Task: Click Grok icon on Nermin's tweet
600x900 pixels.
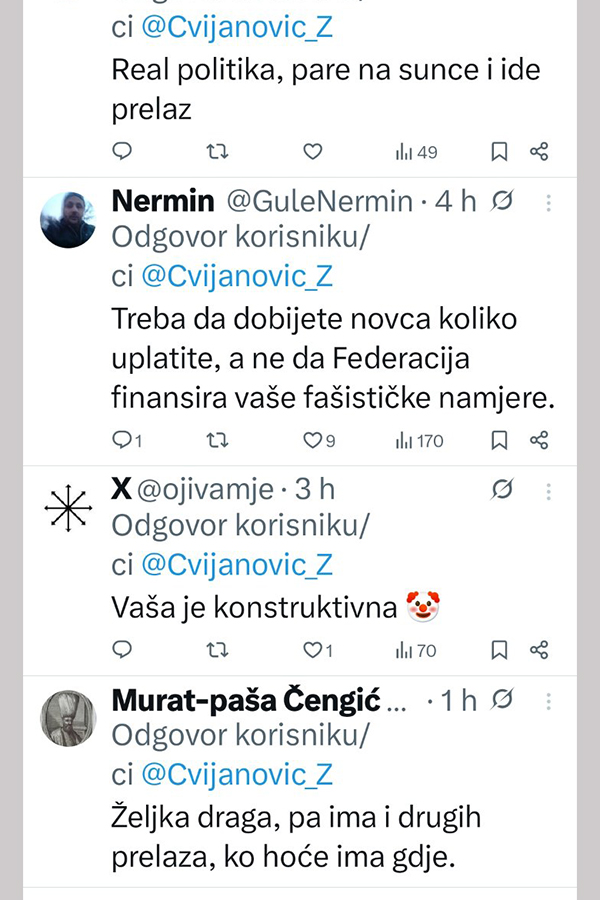Action: 504,202
